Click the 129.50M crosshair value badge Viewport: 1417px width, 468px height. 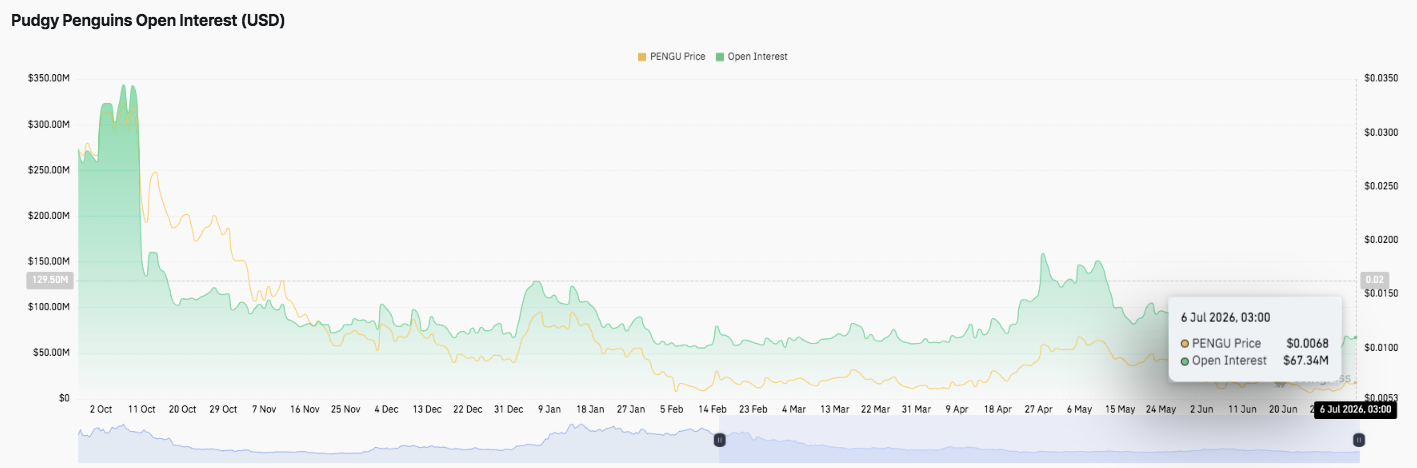(x=49, y=280)
